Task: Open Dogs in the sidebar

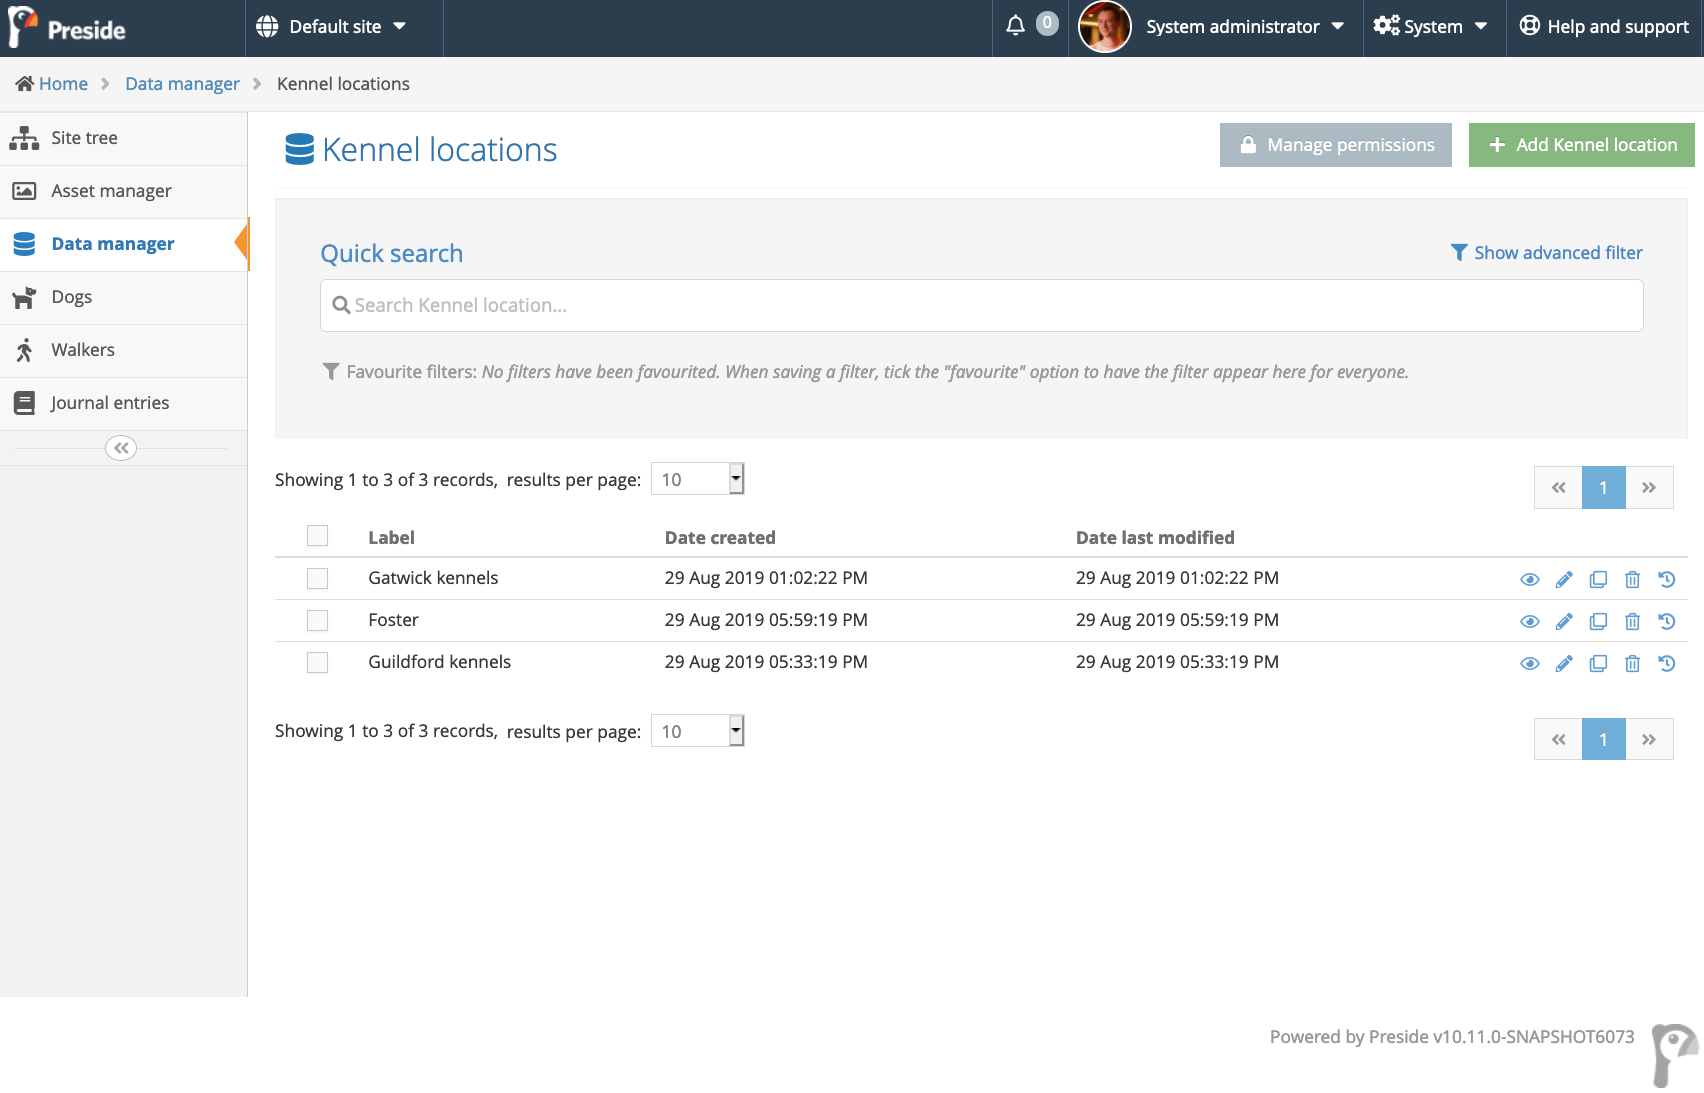Action: click(72, 297)
